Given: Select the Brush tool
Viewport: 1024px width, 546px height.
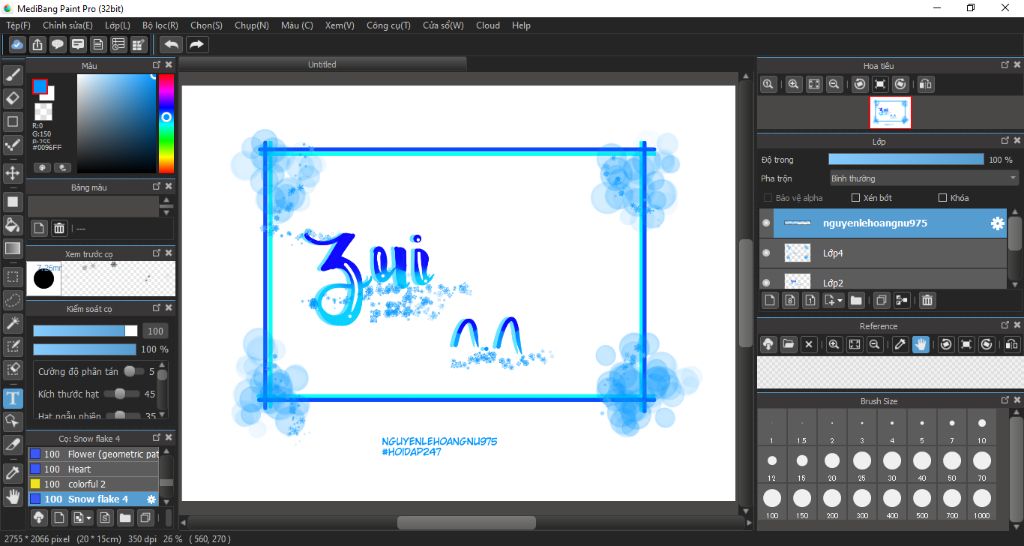Looking at the screenshot, I should tap(12, 75).
